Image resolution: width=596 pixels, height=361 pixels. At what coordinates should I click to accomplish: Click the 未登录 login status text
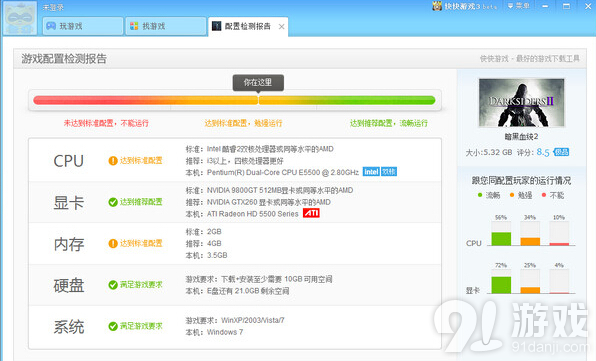click(53, 7)
